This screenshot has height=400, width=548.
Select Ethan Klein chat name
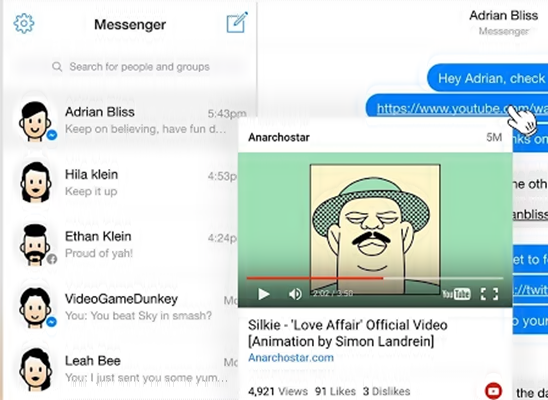click(x=98, y=236)
